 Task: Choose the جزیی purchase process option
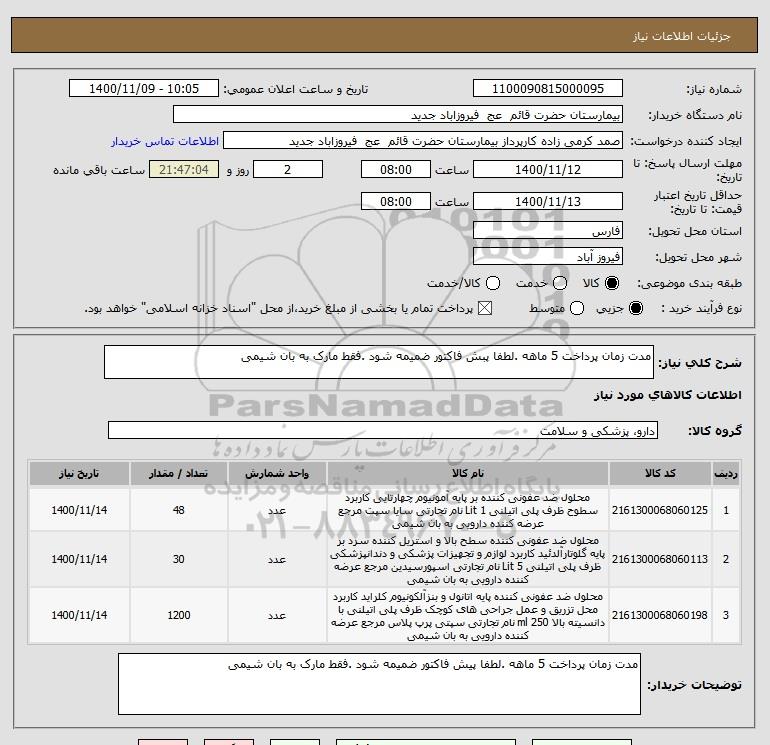[635, 308]
